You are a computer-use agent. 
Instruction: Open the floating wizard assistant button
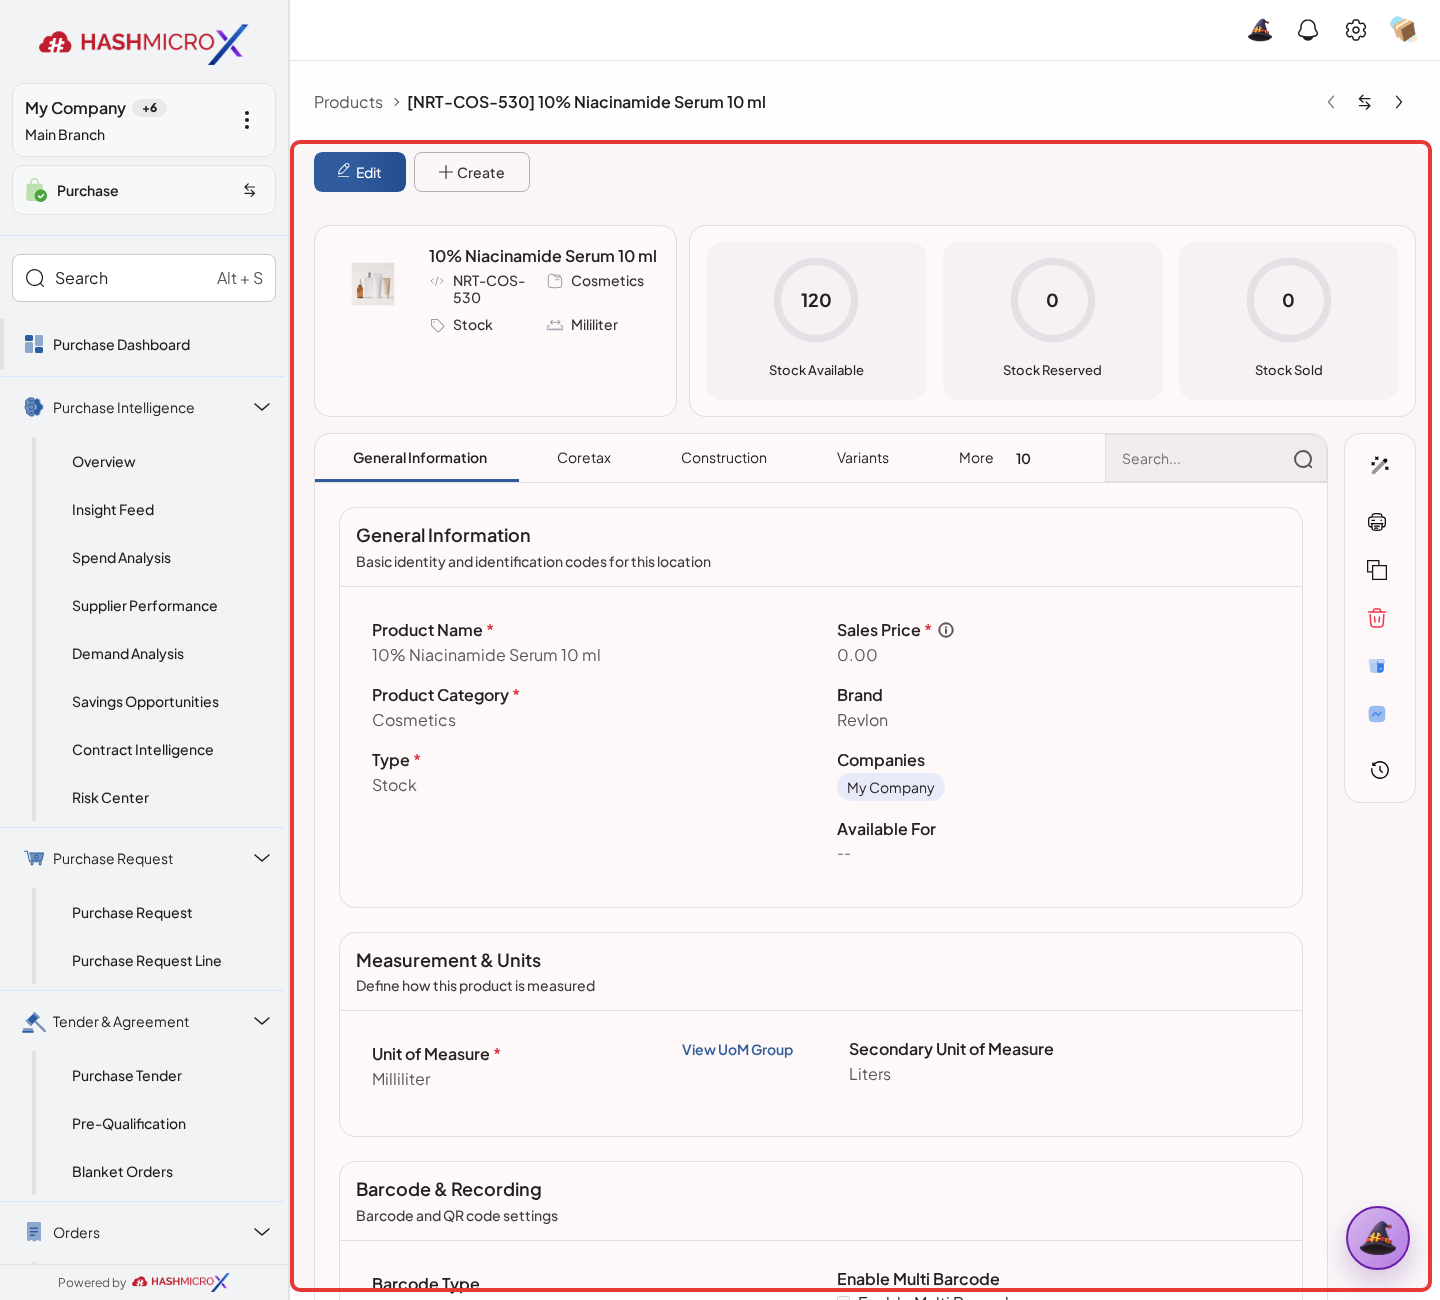[x=1378, y=1238]
